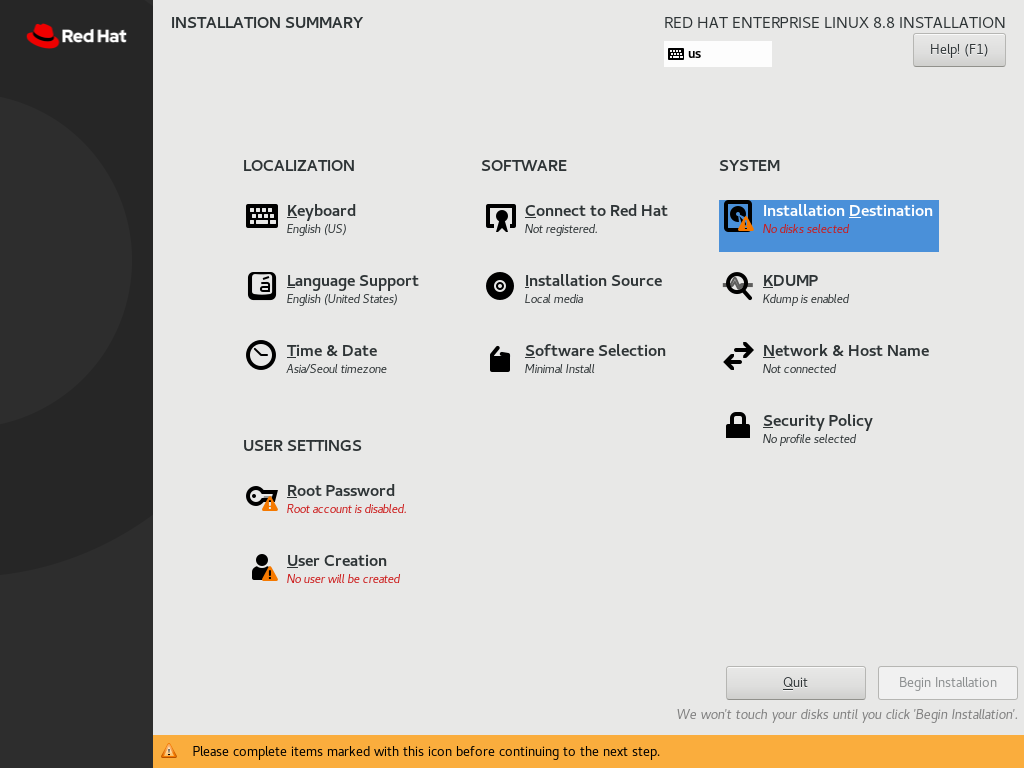Click the Root Password key icon
This screenshot has width=1024, height=768.
pyautogui.click(x=262, y=498)
